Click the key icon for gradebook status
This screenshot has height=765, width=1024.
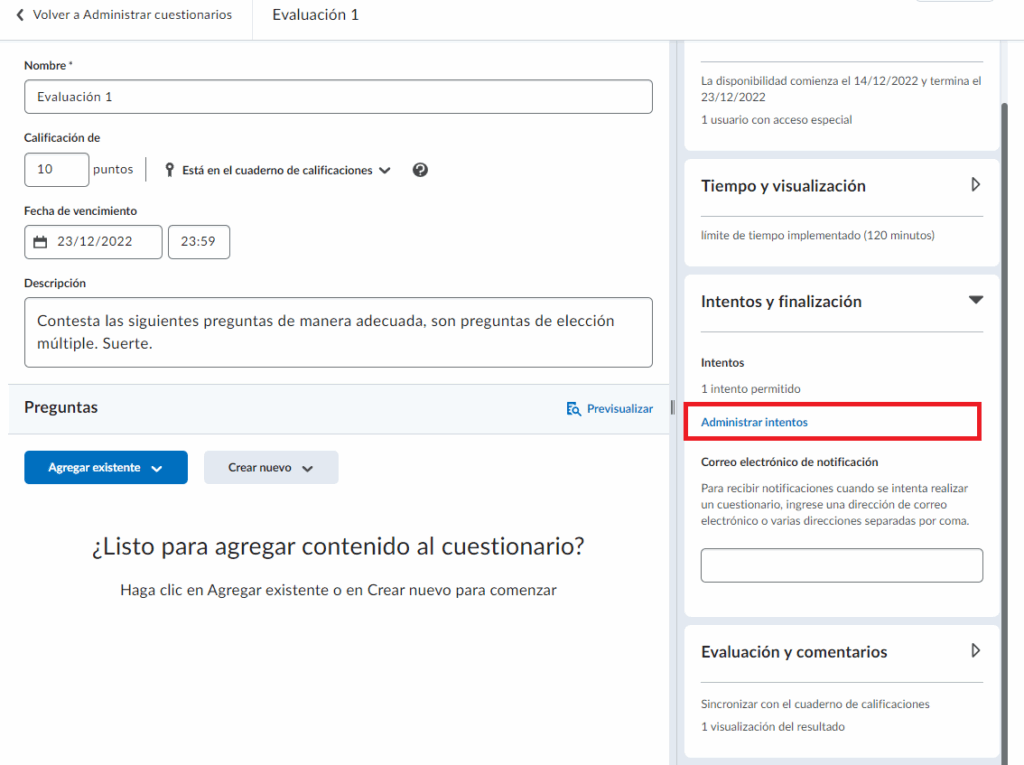[169, 170]
